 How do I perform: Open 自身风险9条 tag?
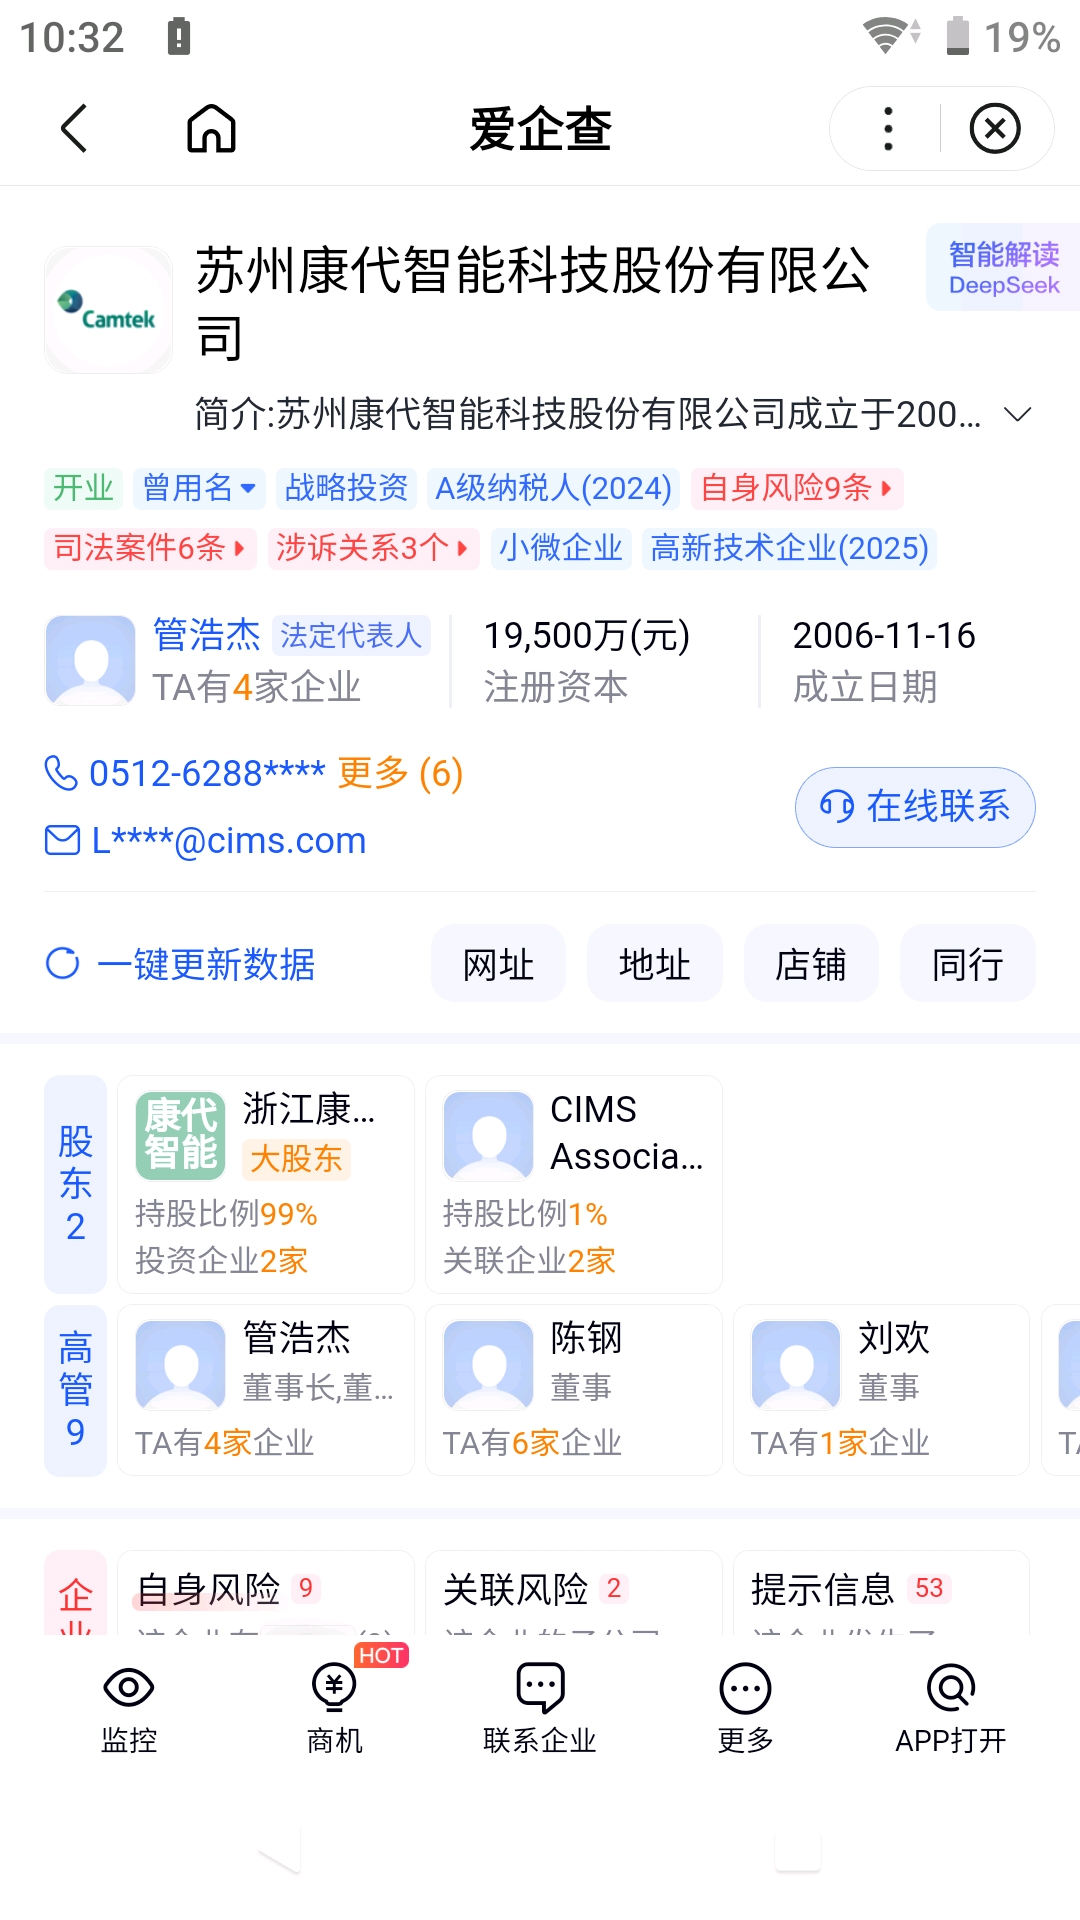point(797,488)
